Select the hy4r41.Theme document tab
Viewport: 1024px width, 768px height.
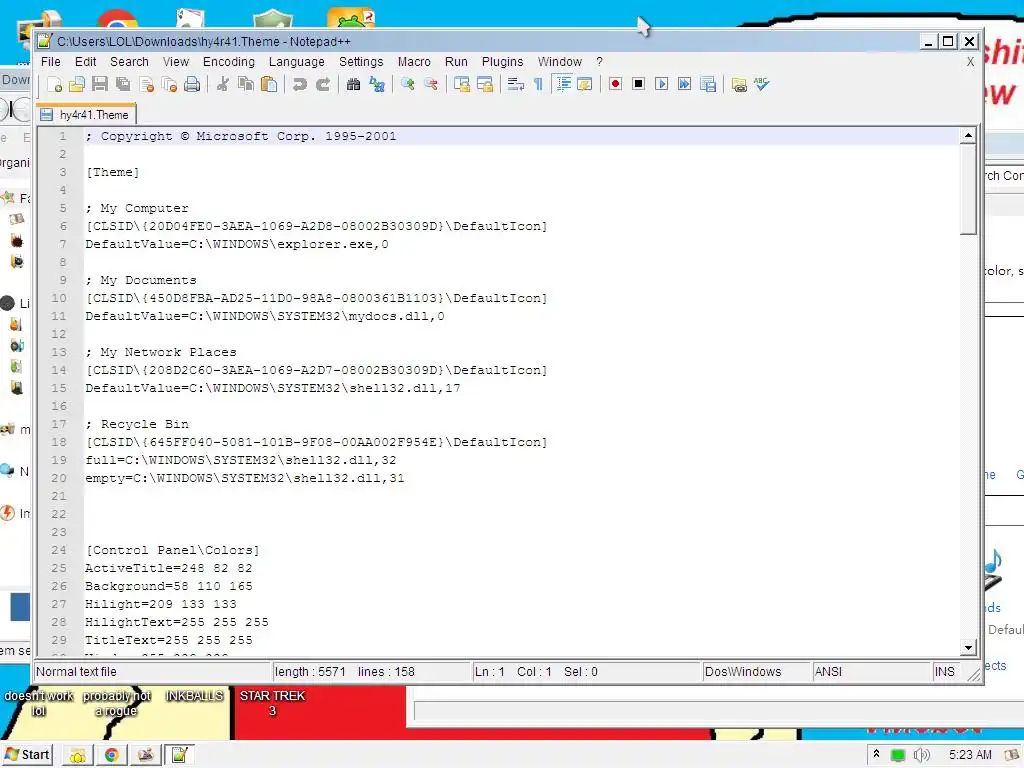click(x=86, y=114)
